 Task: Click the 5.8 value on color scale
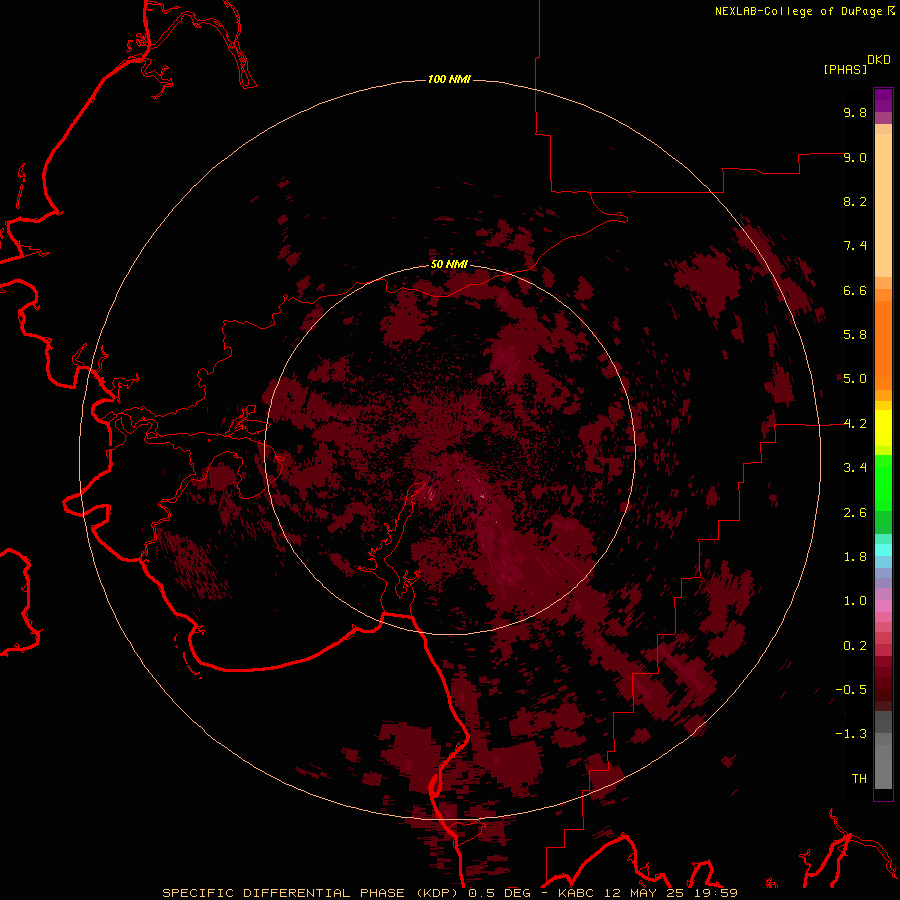tap(855, 335)
